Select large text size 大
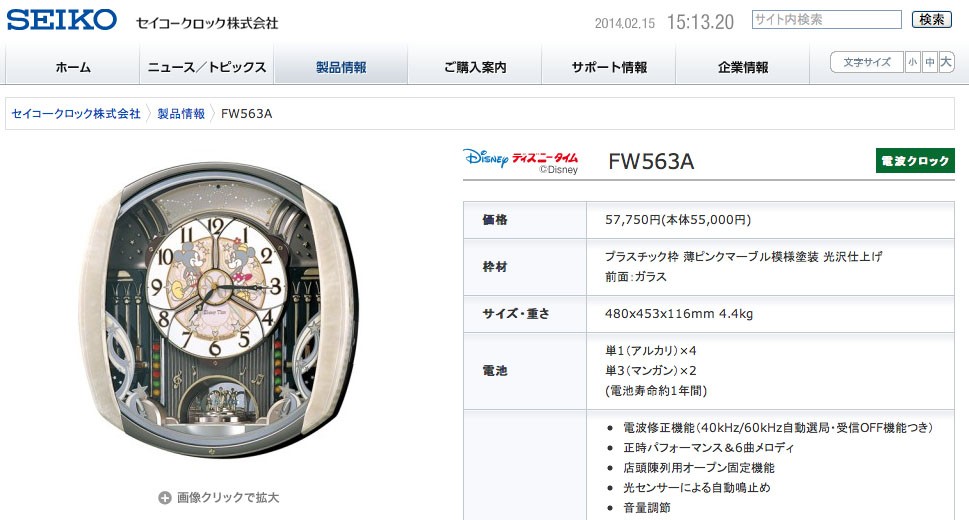969x520 pixels. pos(946,62)
